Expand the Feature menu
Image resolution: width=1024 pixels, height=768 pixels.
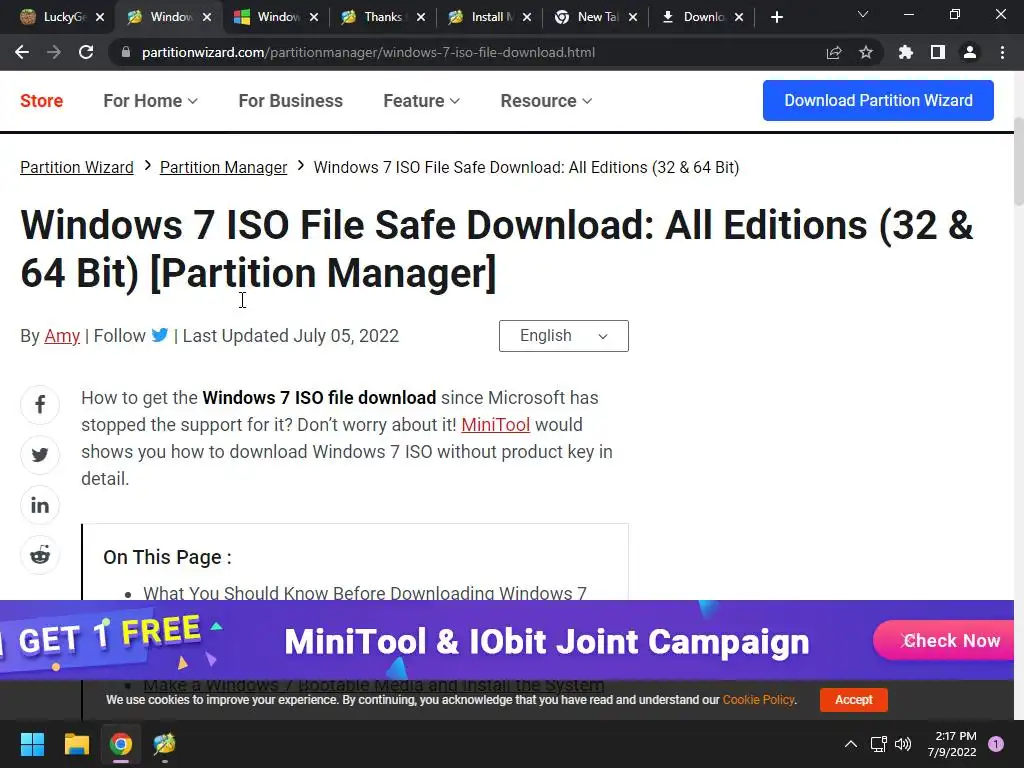[421, 101]
